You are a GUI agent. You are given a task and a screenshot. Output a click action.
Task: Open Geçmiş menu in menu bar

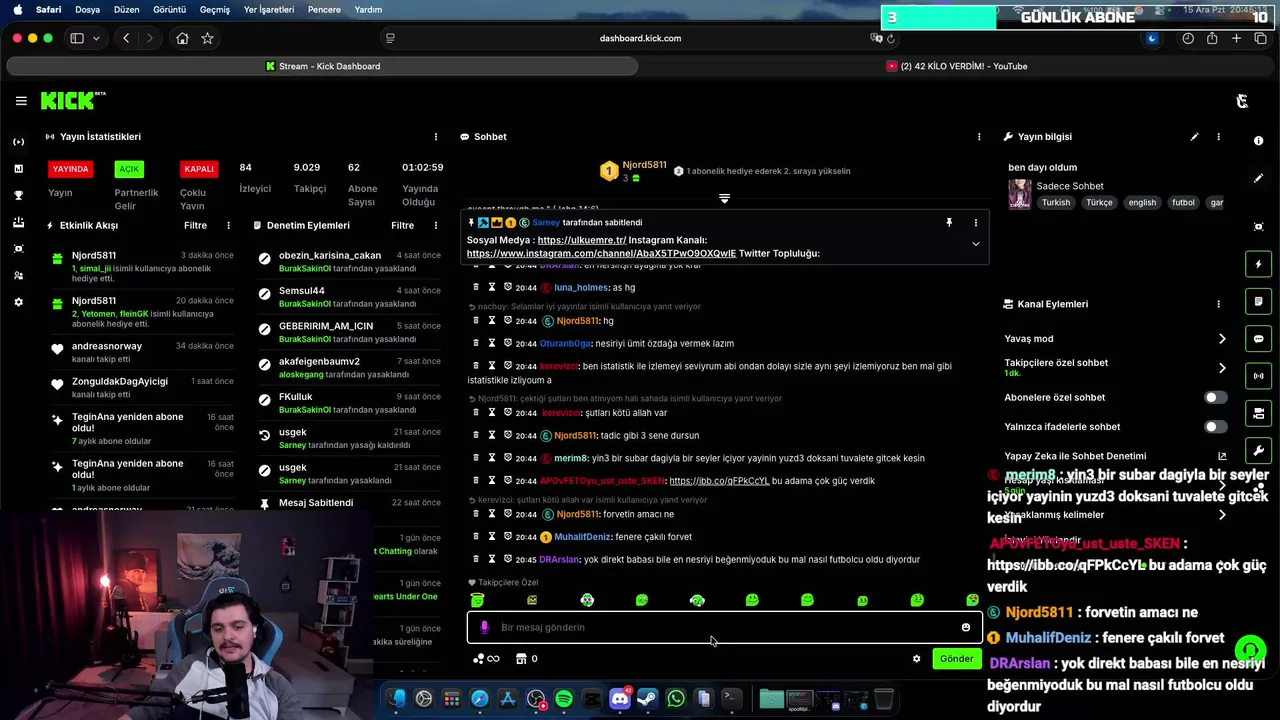click(215, 9)
